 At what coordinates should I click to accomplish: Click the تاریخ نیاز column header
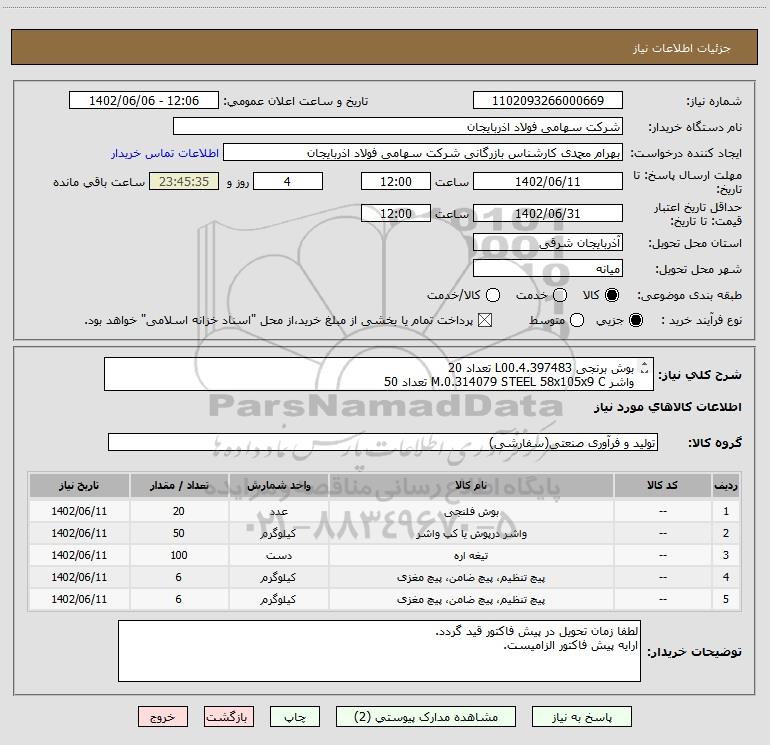[79, 485]
